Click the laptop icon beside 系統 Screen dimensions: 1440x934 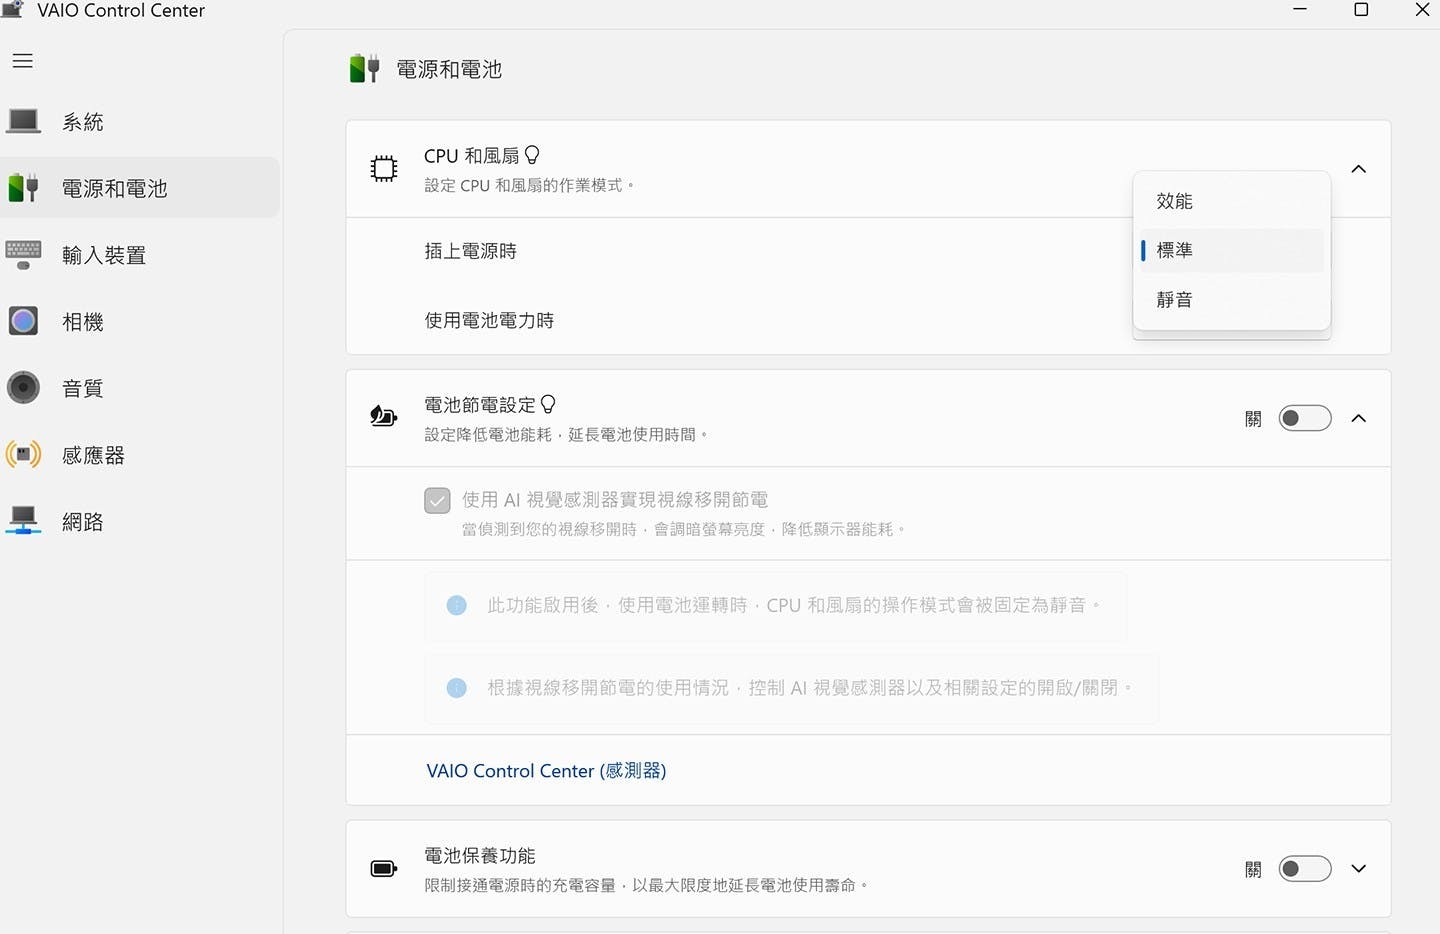(23, 122)
